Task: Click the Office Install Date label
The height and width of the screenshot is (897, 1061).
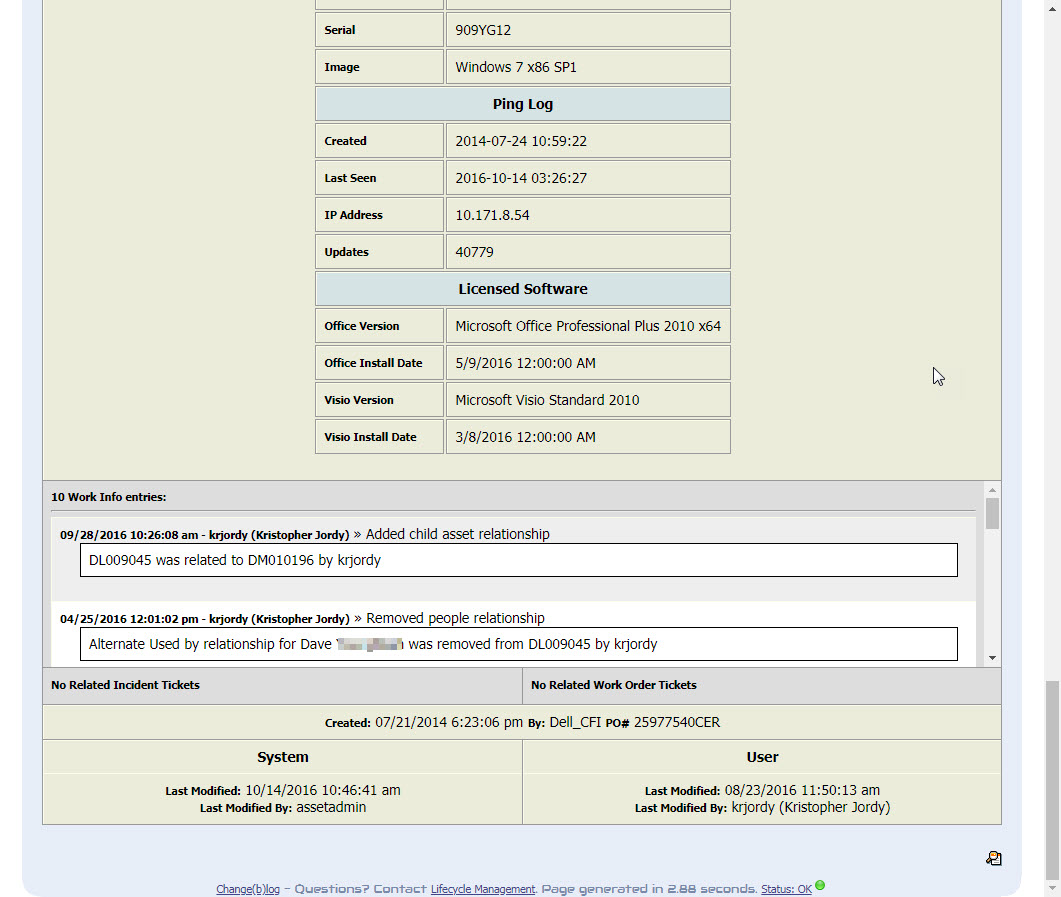Action: coord(373,363)
